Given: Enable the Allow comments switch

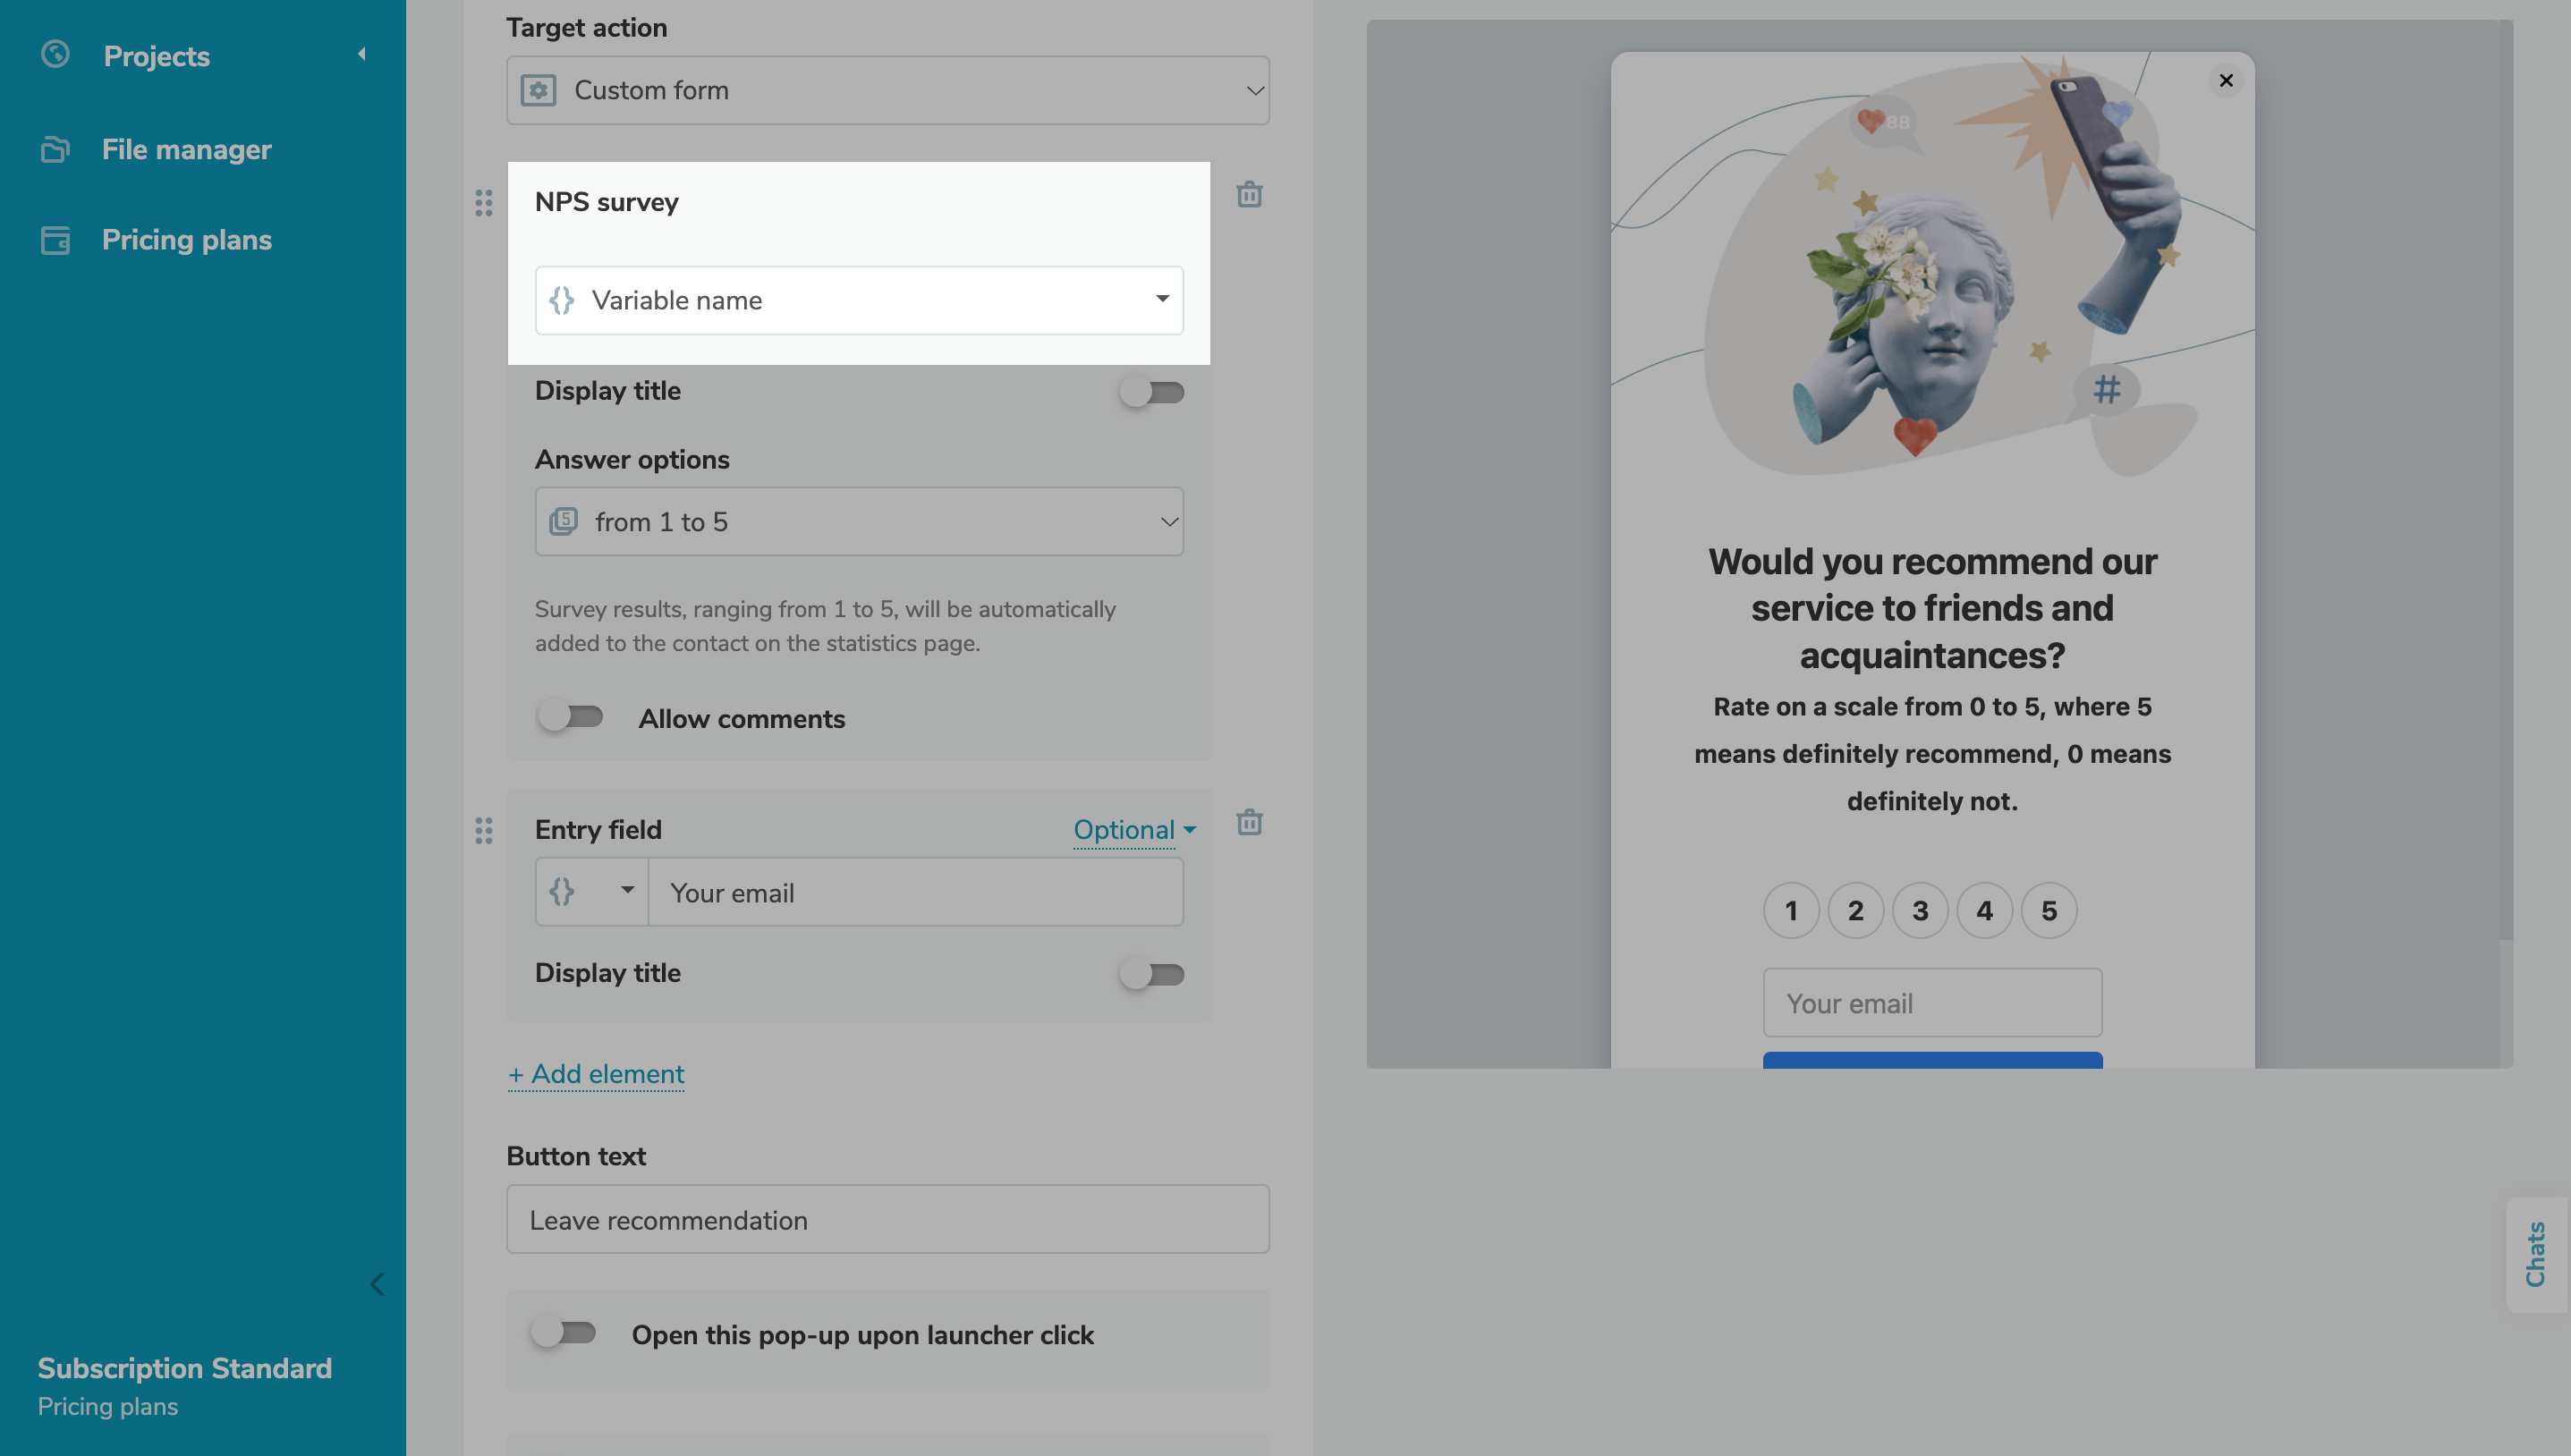Looking at the screenshot, I should (570, 717).
